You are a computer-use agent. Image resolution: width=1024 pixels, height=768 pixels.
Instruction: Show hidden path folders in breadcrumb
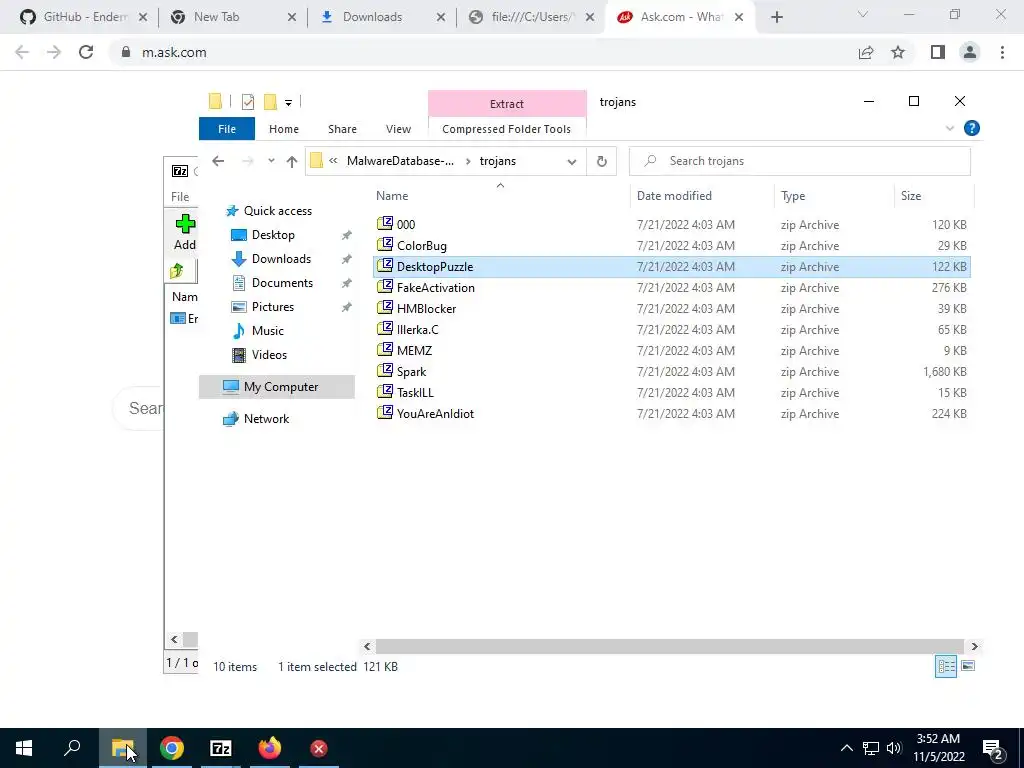click(333, 161)
